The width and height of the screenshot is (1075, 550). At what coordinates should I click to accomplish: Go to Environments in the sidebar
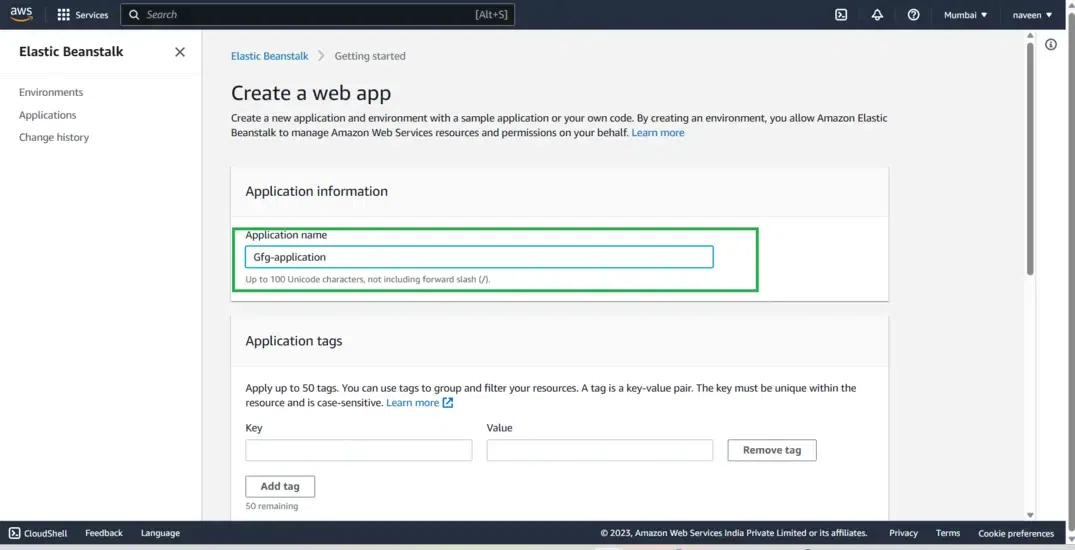point(51,92)
